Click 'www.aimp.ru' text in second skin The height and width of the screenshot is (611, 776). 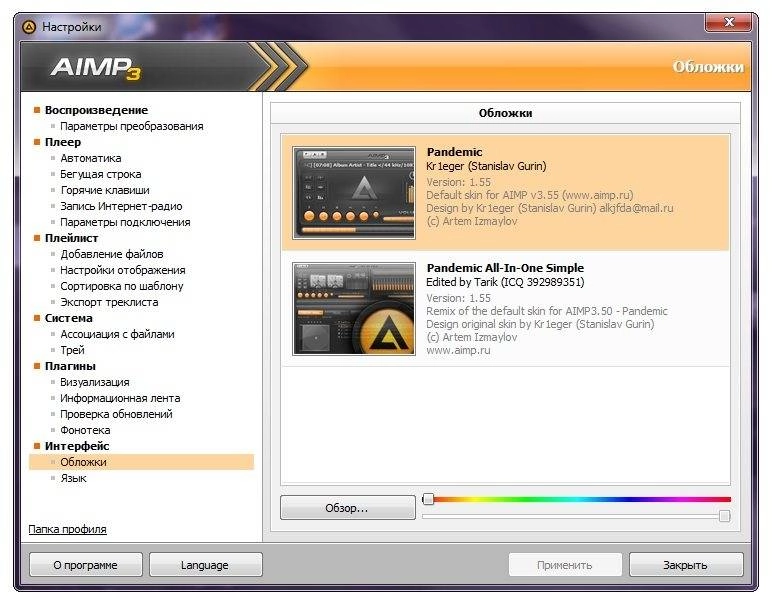[458, 350]
